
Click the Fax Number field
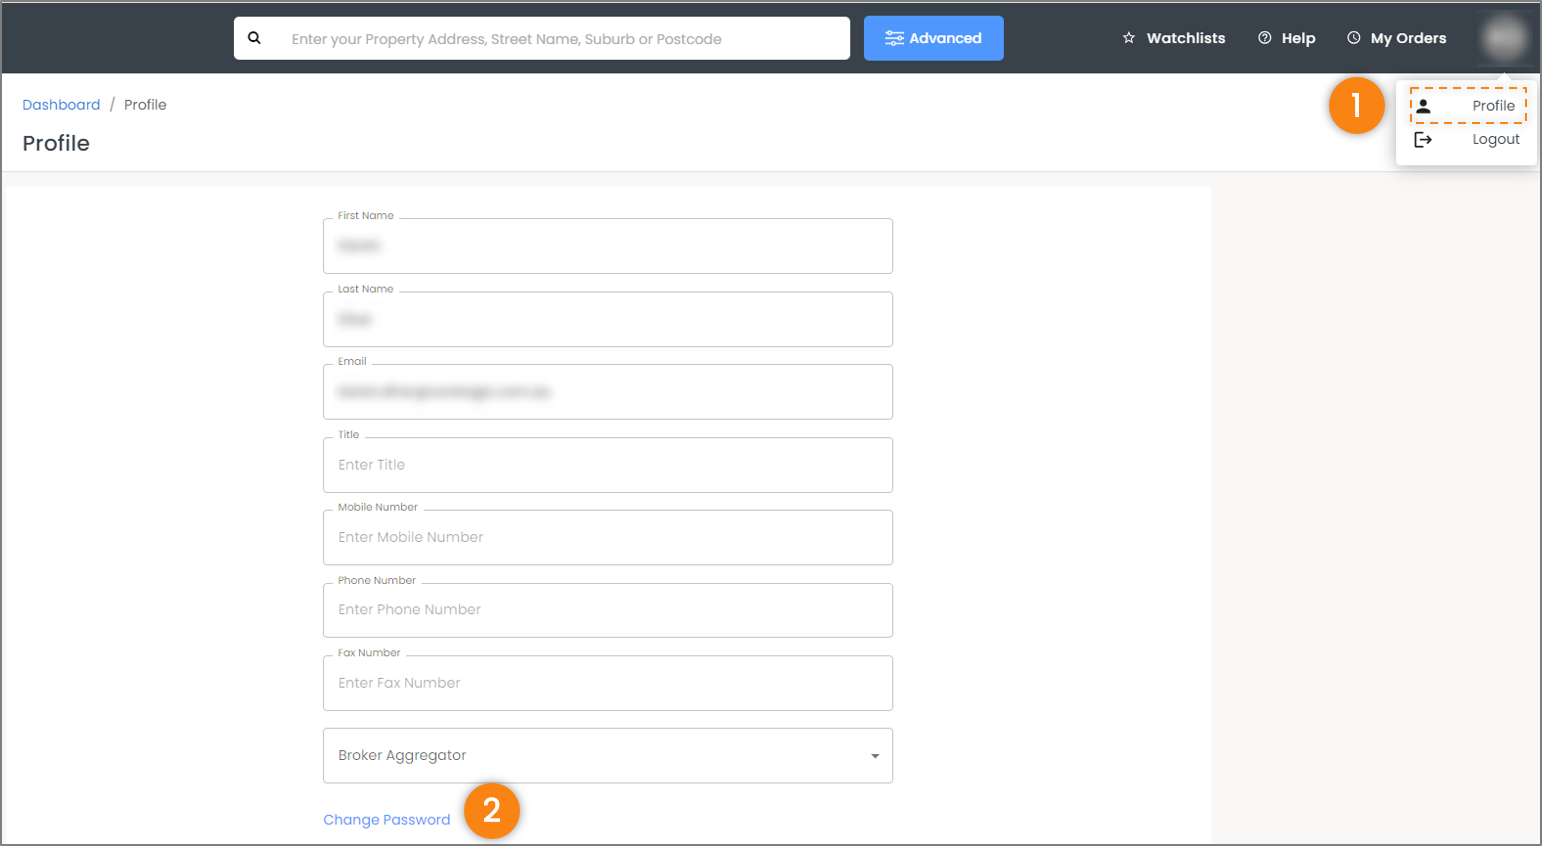pyautogui.click(x=608, y=683)
